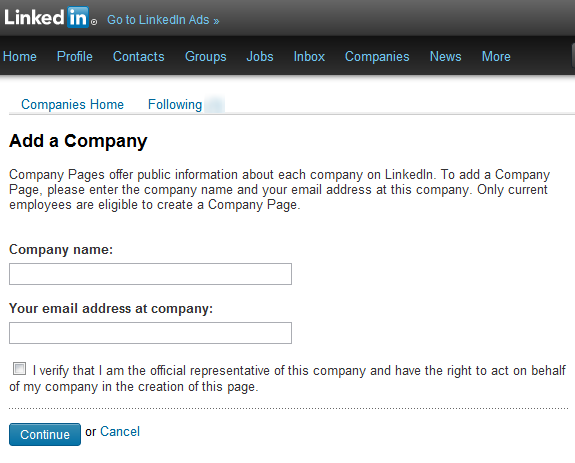The width and height of the screenshot is (575, 463).
Task: Open the Home menu item
Action: tap(19, 56)
